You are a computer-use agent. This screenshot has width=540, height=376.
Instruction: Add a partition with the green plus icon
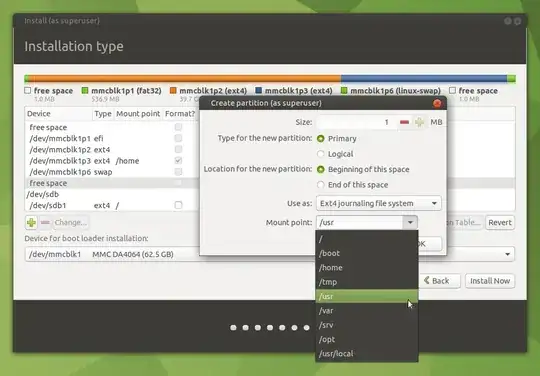pyautogui.click(x=31, y=222)
